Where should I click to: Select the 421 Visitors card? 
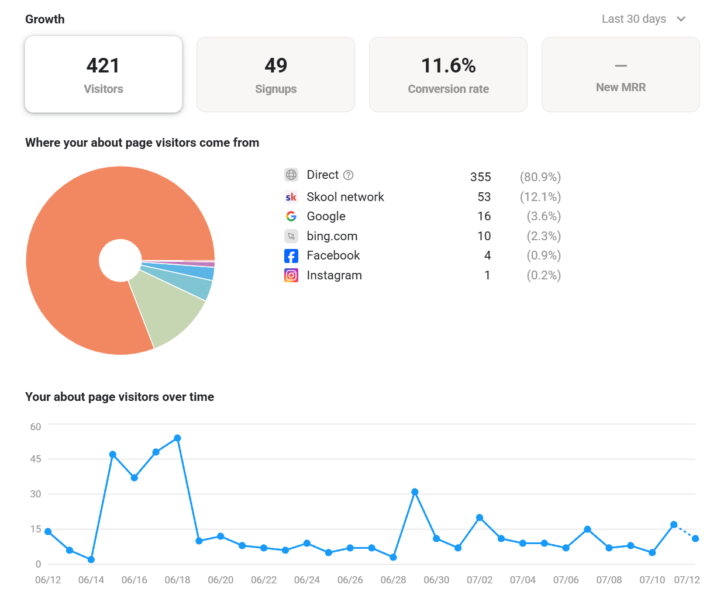[103, 74]
